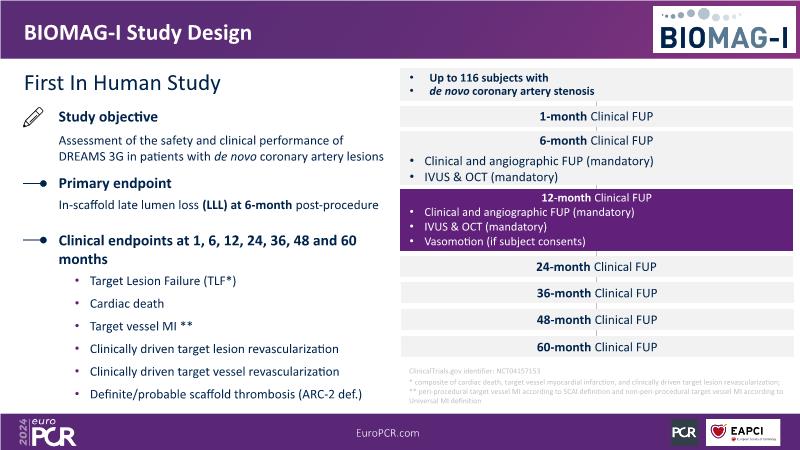Click the pencil icon beside Study objective
Image resolution: width=800 pixels, height=450 pixels.
[x=33, y=118]
